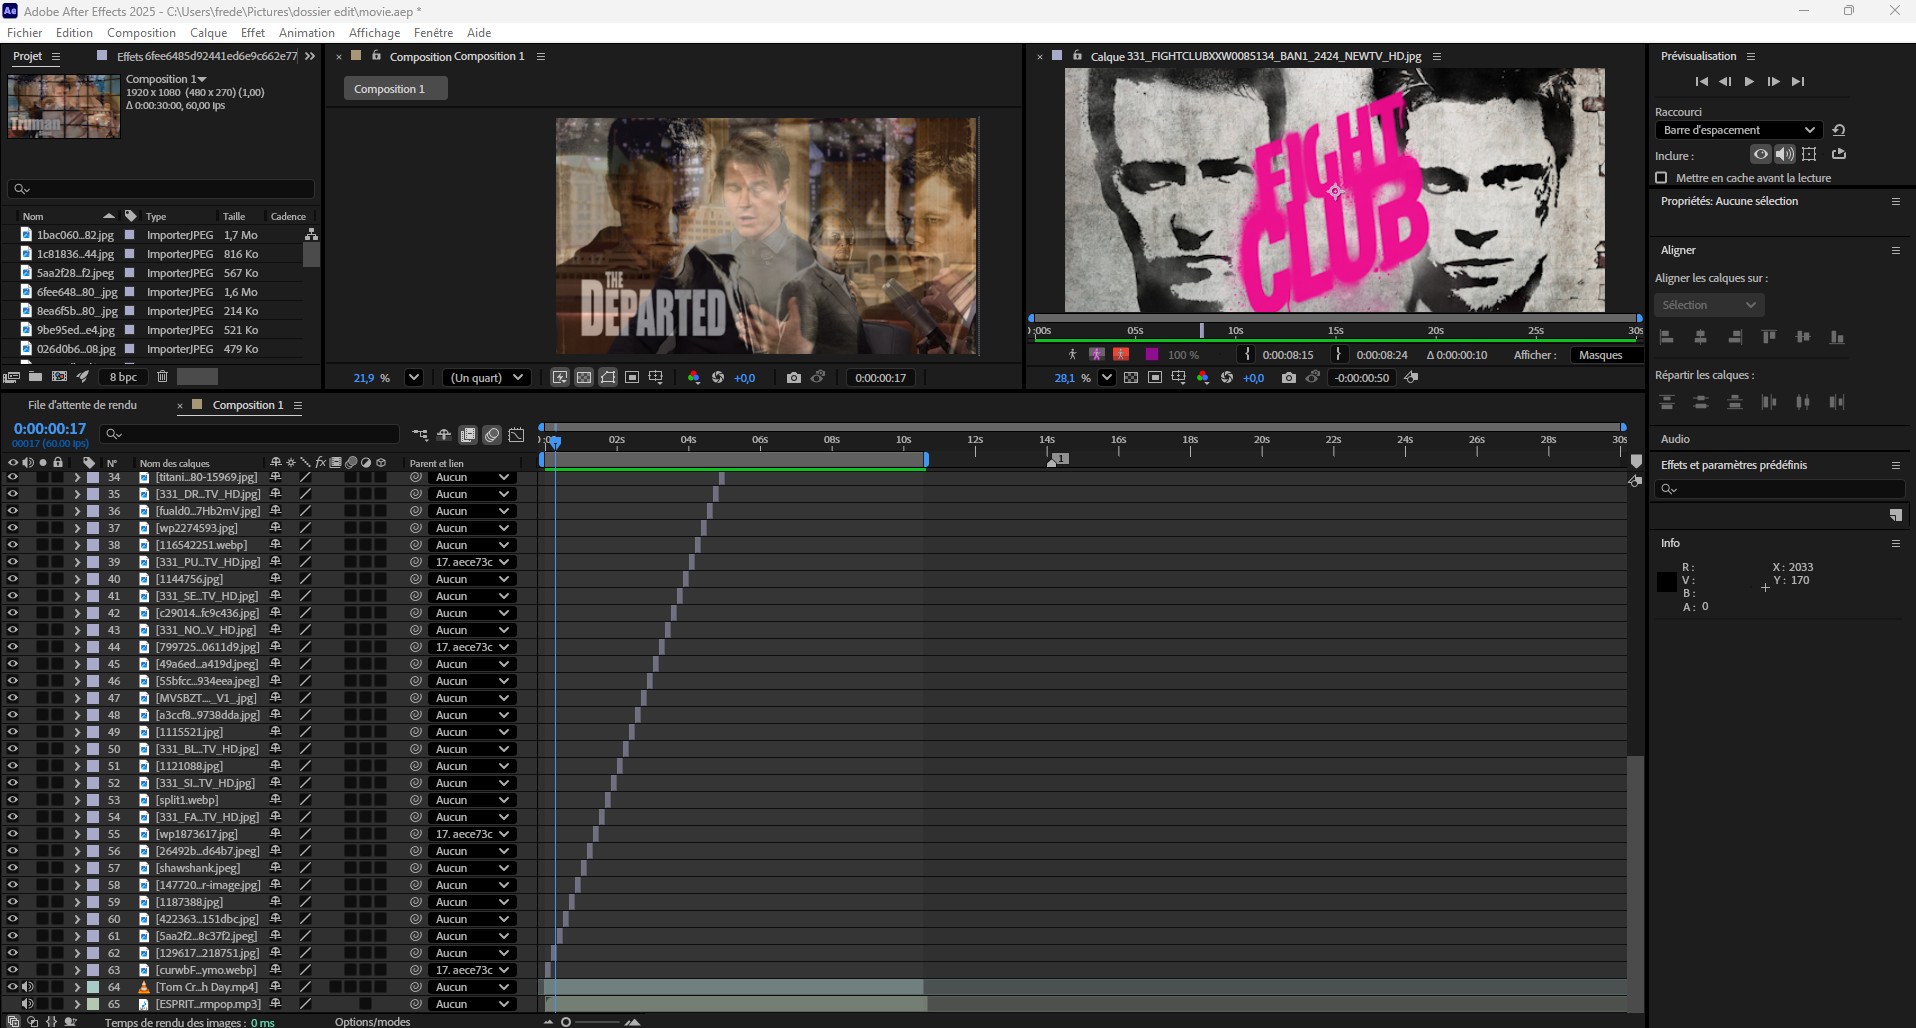Hide layer 64 Tom Cr..h Day.mp4 video
Screen dimensions: 1916x1028
pos(13,988)
